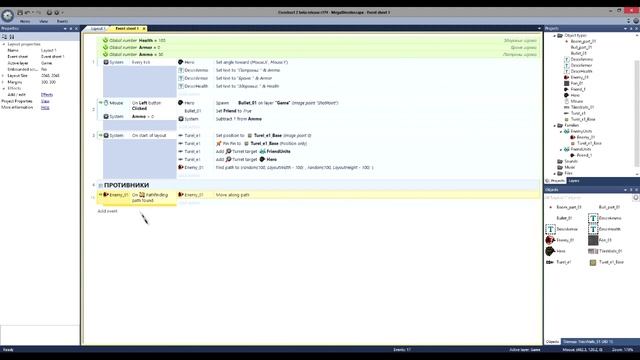Switch to the Projects tab at panel bottom

pyautogui.click(x=557, y=180)
